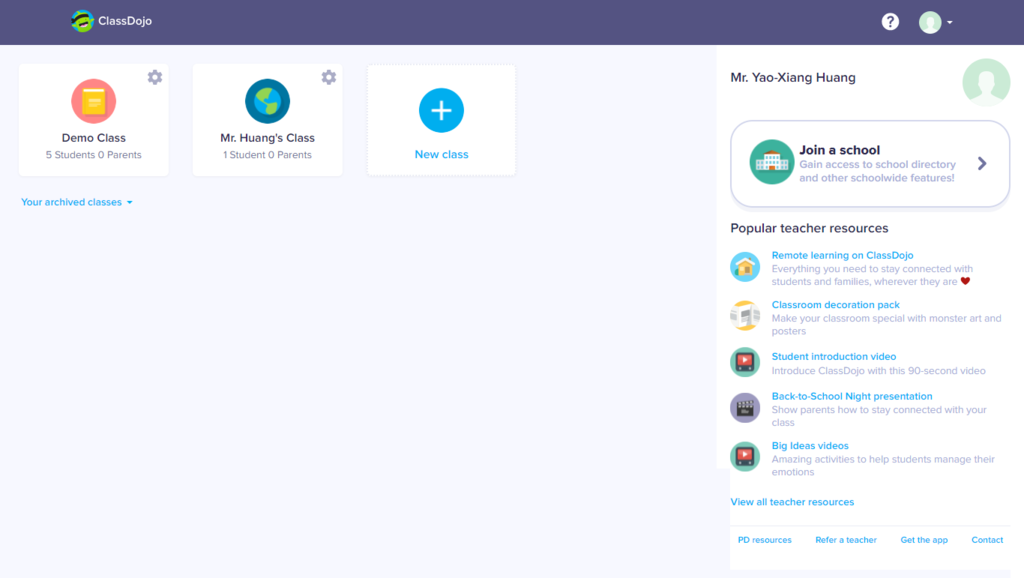Screen dimensions: 1024x578
Task: Click Get the app footer link
Action: (x=924, y=540)
